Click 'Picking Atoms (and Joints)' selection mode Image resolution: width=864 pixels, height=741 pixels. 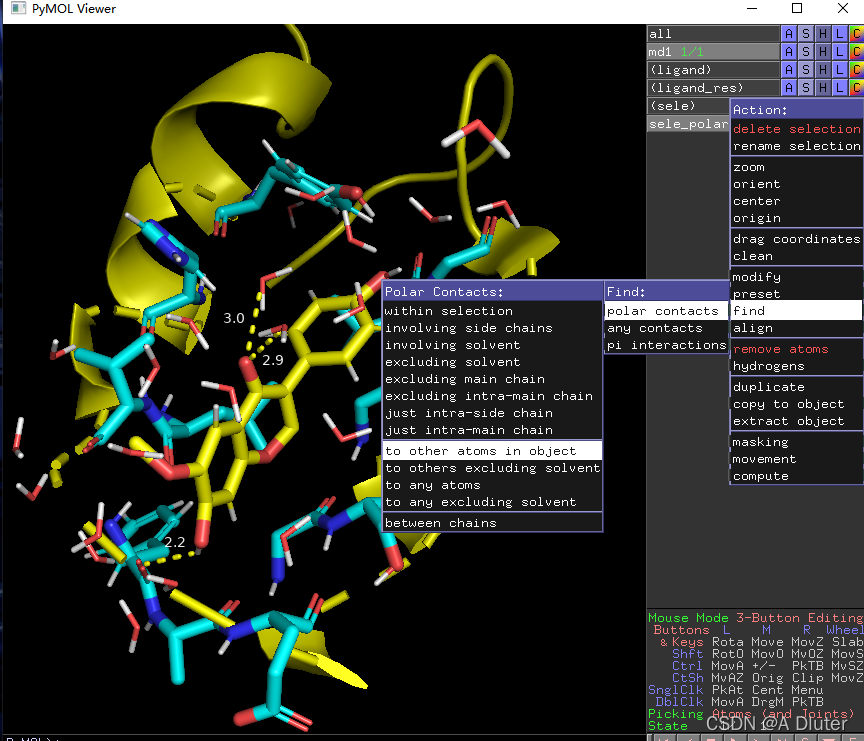tap(752, 714)
